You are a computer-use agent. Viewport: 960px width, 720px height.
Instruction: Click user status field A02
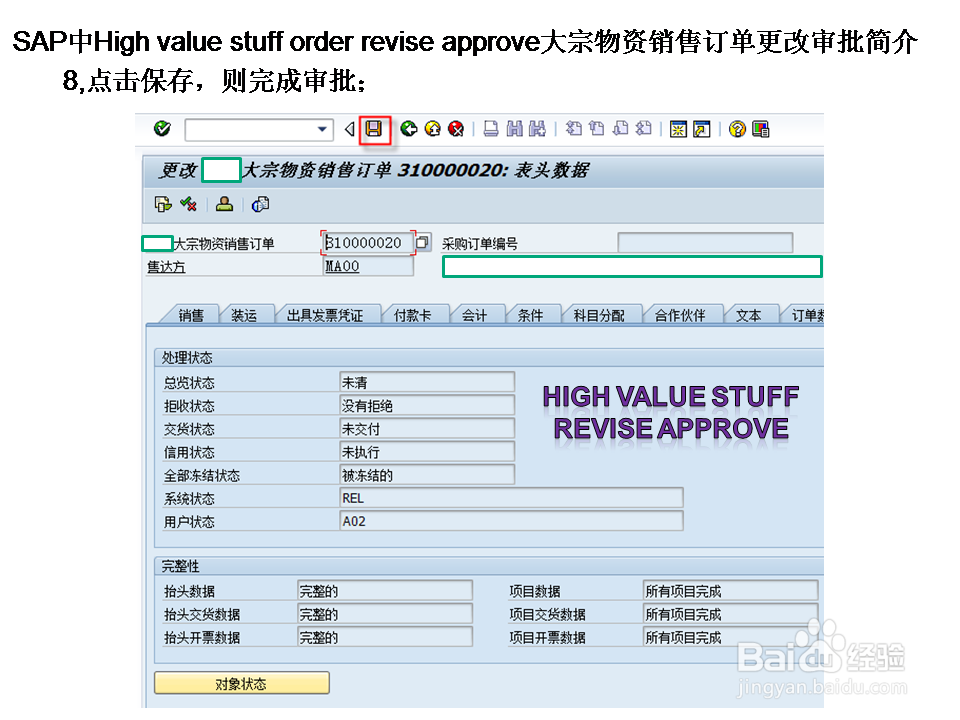[x=511, y=521]
